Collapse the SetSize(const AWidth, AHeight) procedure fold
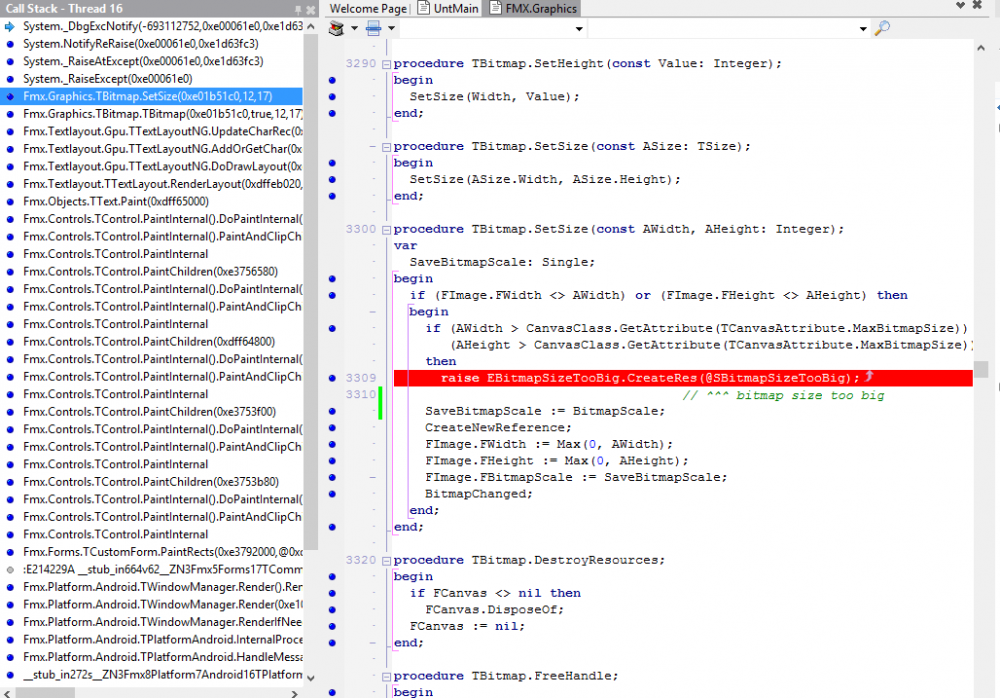The width and height of the screenshot is (1000, 698). point(386,230)
